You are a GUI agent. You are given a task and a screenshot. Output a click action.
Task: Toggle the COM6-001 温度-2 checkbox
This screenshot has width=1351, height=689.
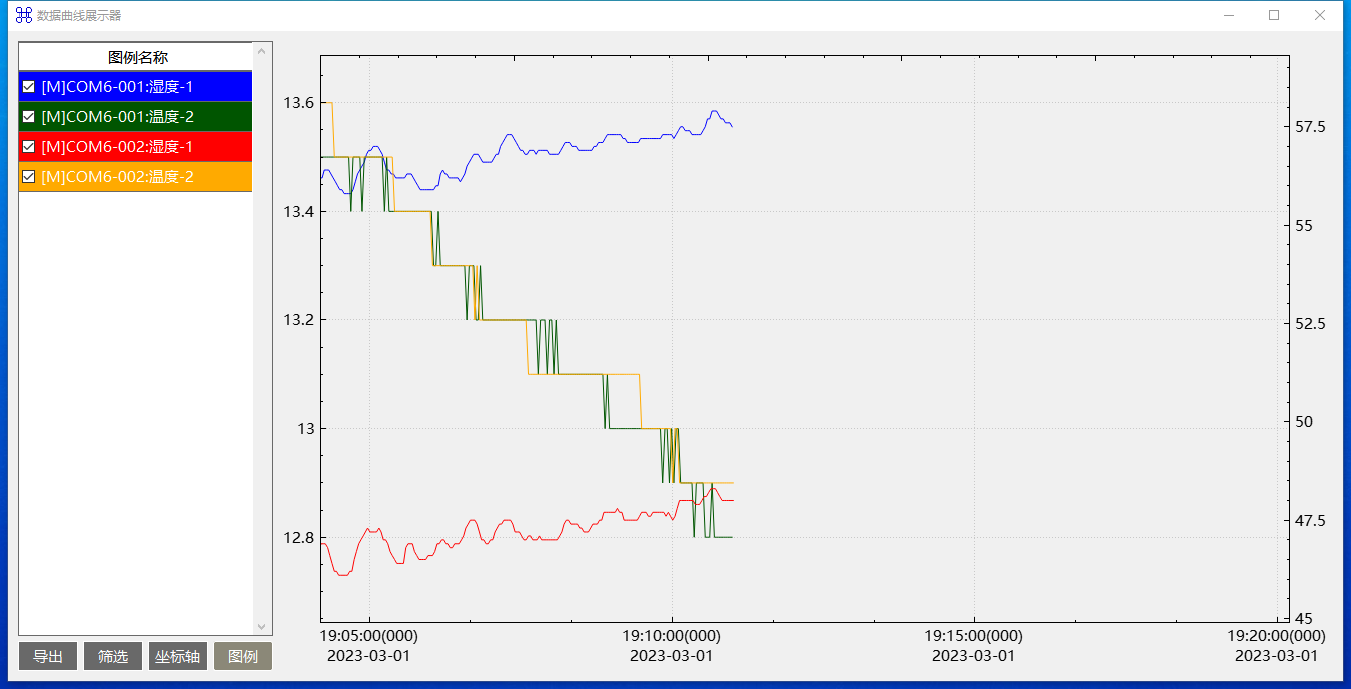(x=29, y=117)
